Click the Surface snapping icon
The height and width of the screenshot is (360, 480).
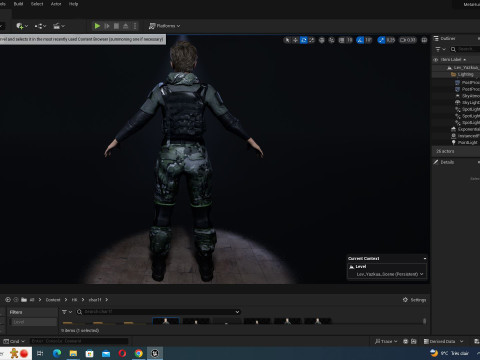(x=332, y=40)
